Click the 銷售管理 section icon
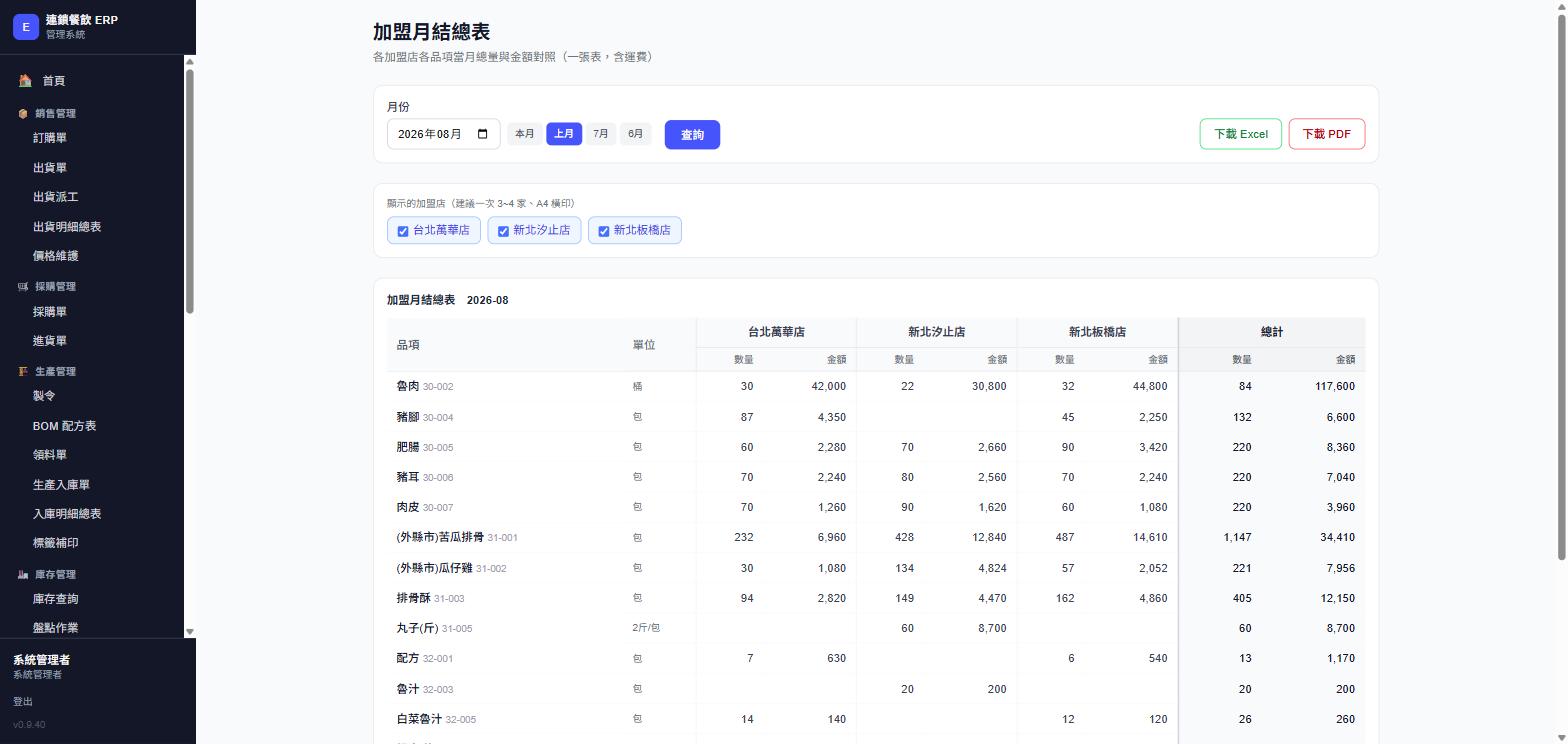This screenshot has width=1568, height=744. tap(23, 114)
